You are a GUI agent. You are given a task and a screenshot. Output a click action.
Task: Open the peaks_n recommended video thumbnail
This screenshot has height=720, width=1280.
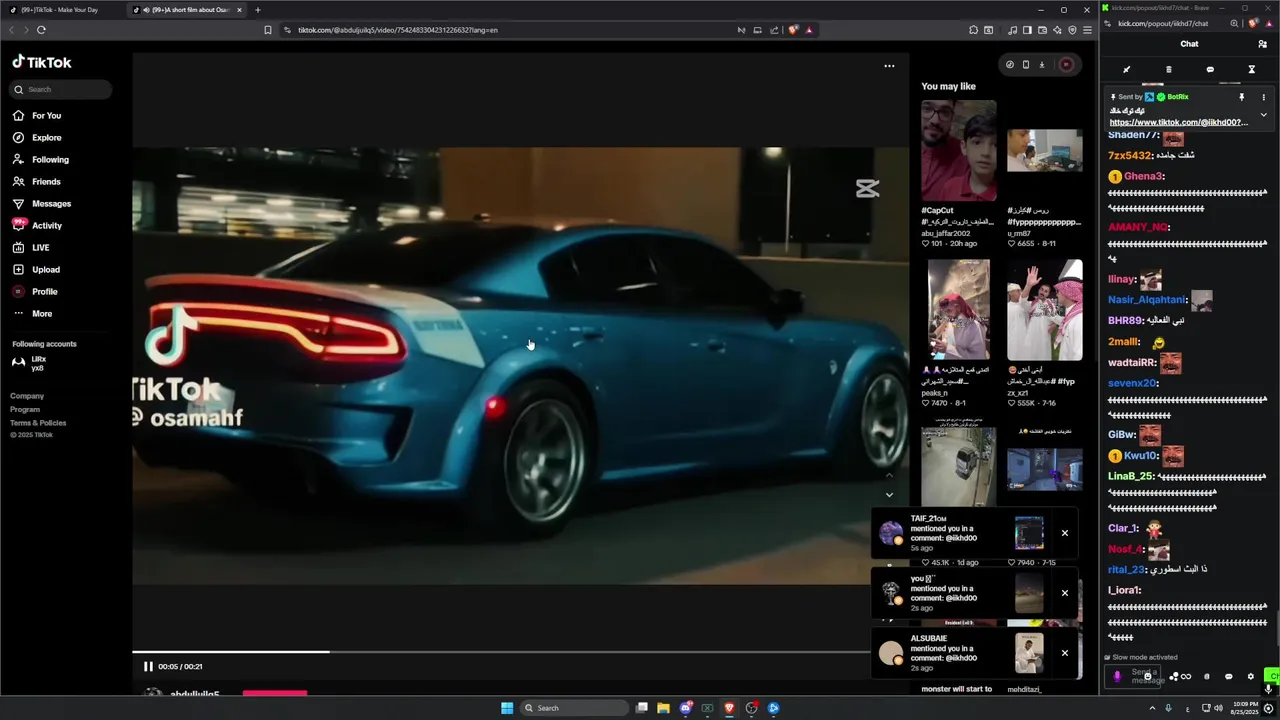pos(959,310)
